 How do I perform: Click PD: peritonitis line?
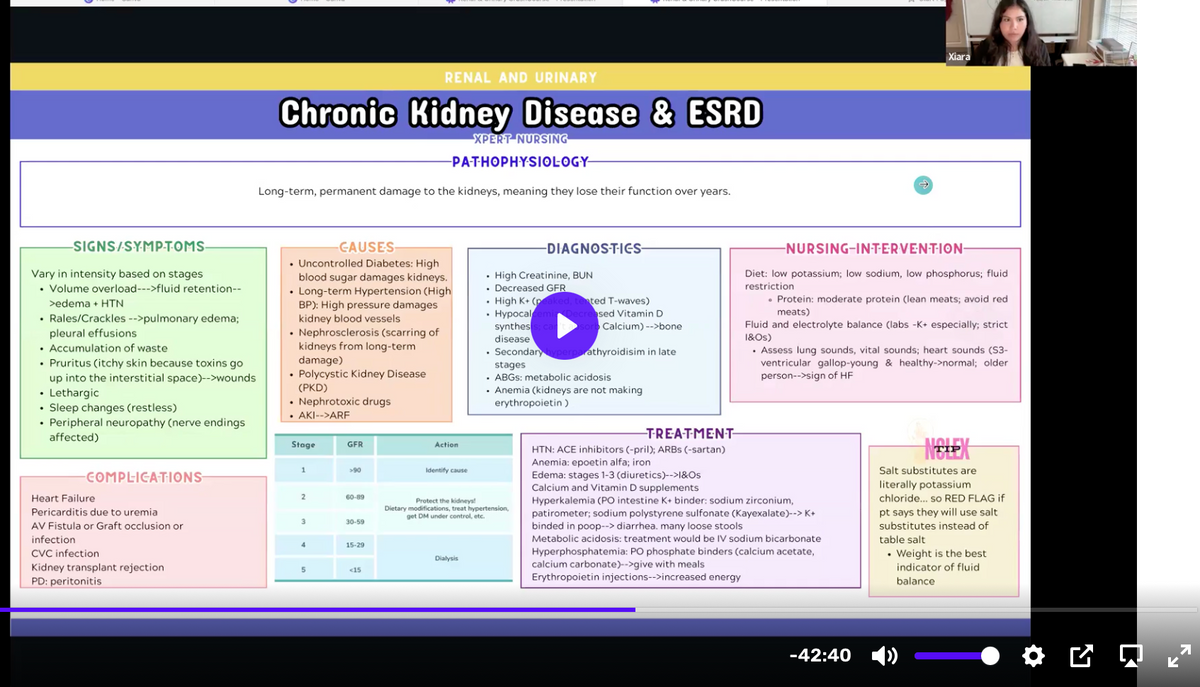click(x=66, y=581)
